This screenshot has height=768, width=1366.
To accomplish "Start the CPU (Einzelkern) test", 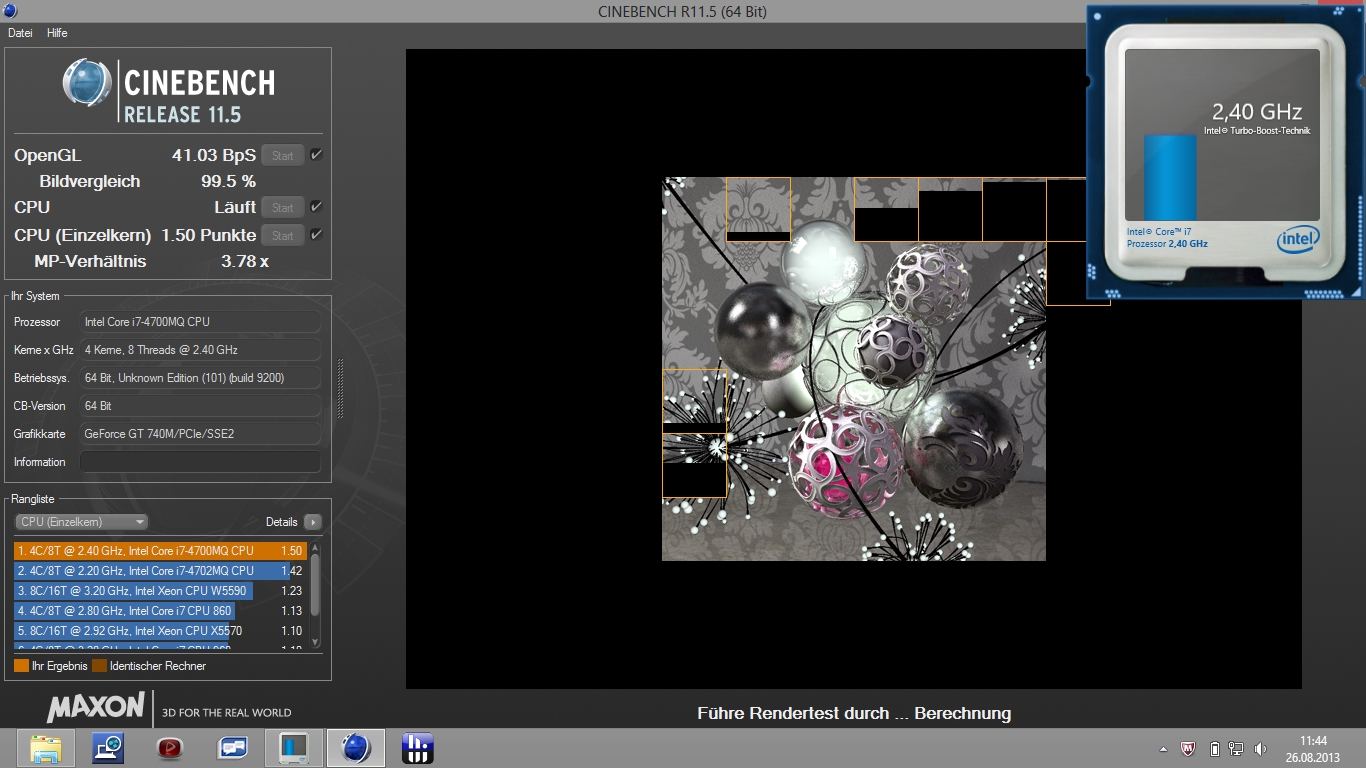I will (283, 235).
